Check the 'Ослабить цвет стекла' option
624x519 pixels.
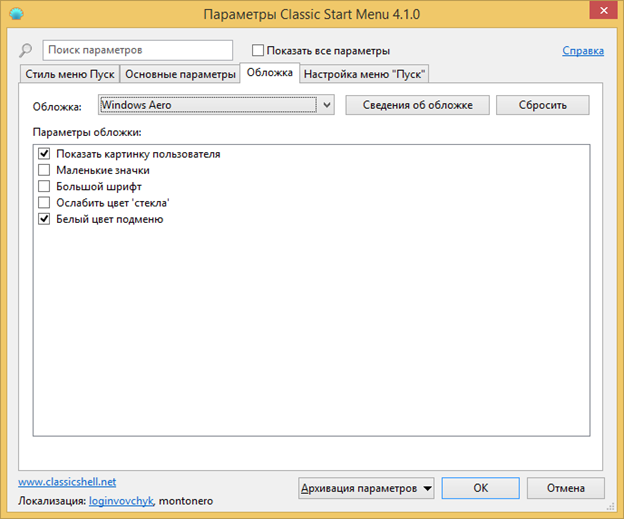click(43, 202)
